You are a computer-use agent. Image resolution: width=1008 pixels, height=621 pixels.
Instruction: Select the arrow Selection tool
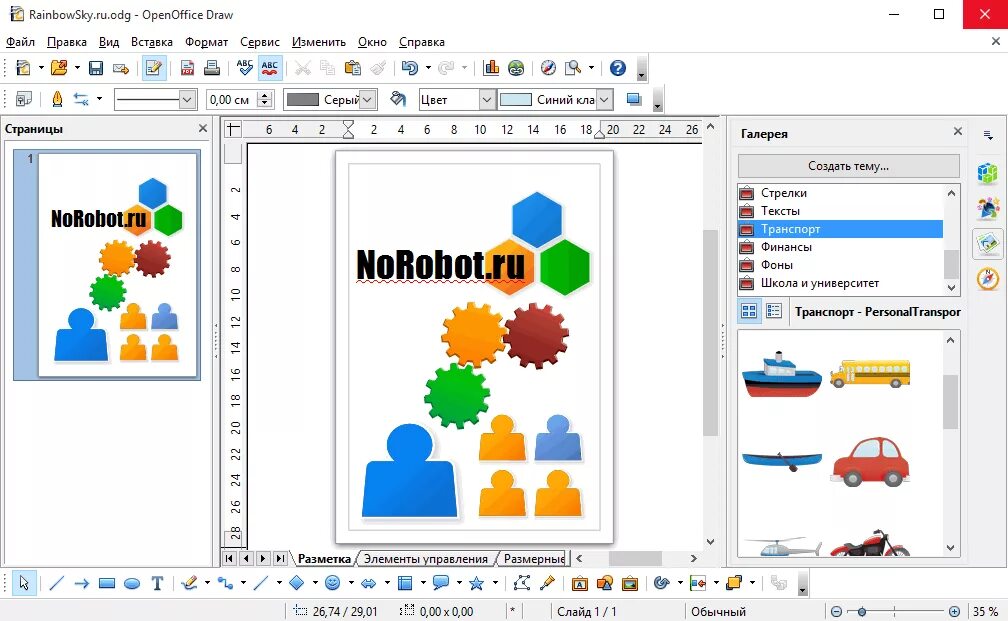click(x=24, y=583)
